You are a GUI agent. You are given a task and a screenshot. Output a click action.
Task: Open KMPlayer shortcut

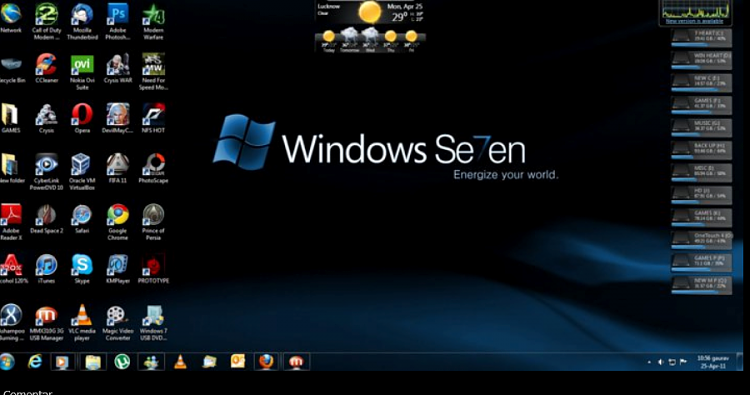pyautogui.click(x=118, y=269)
